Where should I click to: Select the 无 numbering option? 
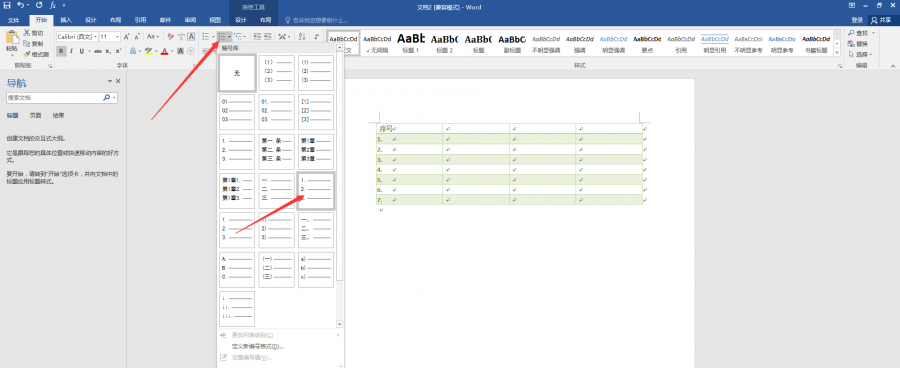[237, 73]
